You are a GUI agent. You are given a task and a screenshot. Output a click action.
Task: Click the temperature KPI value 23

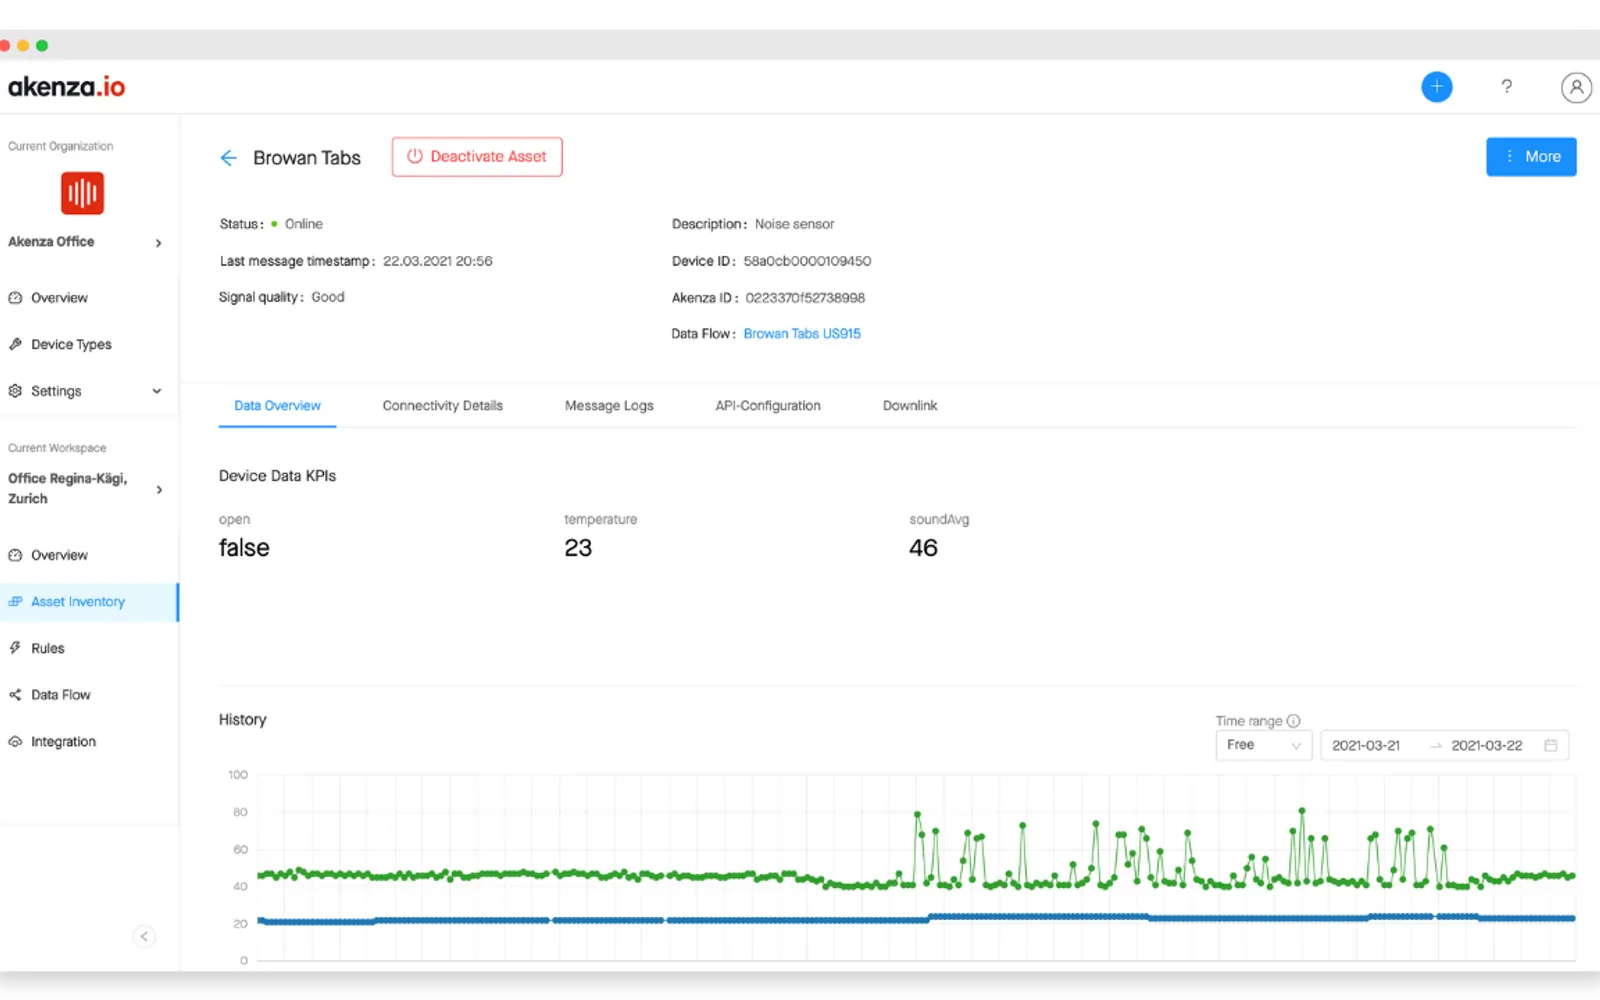click(578, 548)
